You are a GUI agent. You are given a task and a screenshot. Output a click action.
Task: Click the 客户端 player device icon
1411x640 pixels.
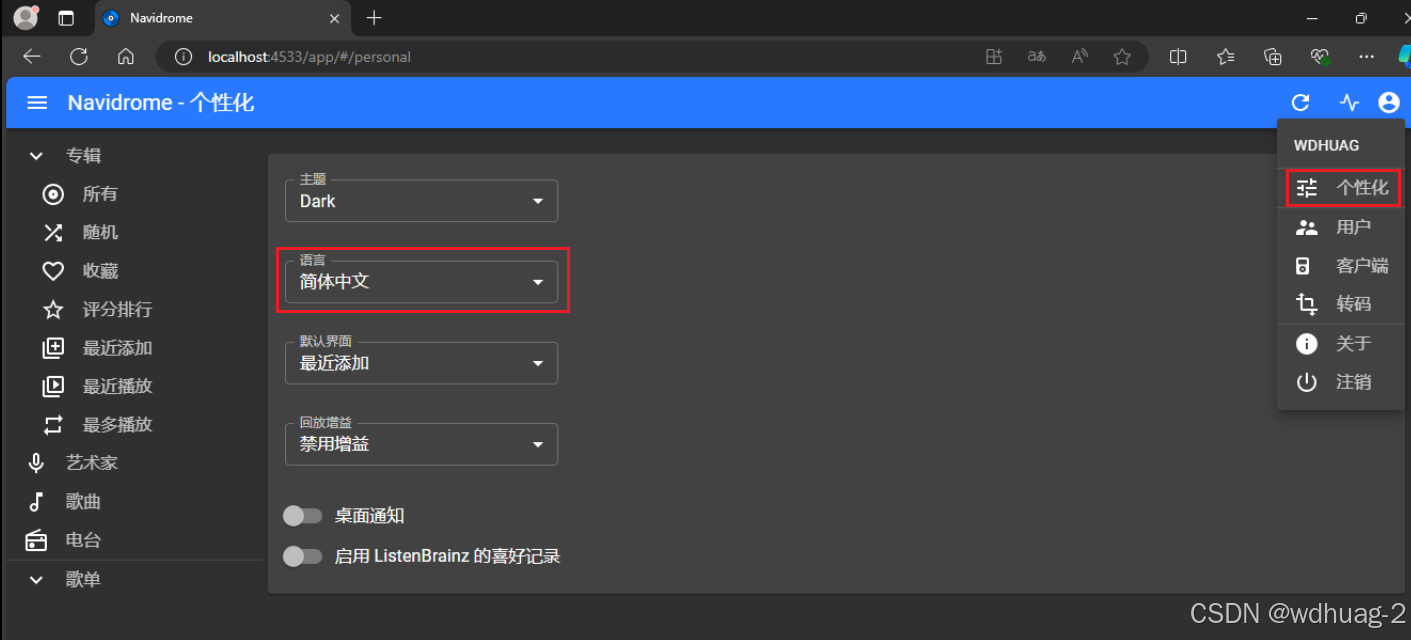[1303, 266]
